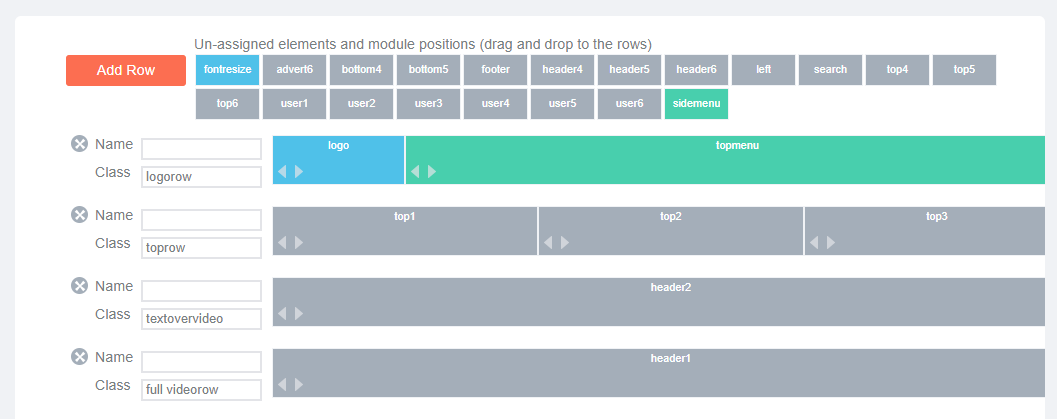Click left arrow on header1 block
The image size is (1057, 419).
(x=282, y=384)
